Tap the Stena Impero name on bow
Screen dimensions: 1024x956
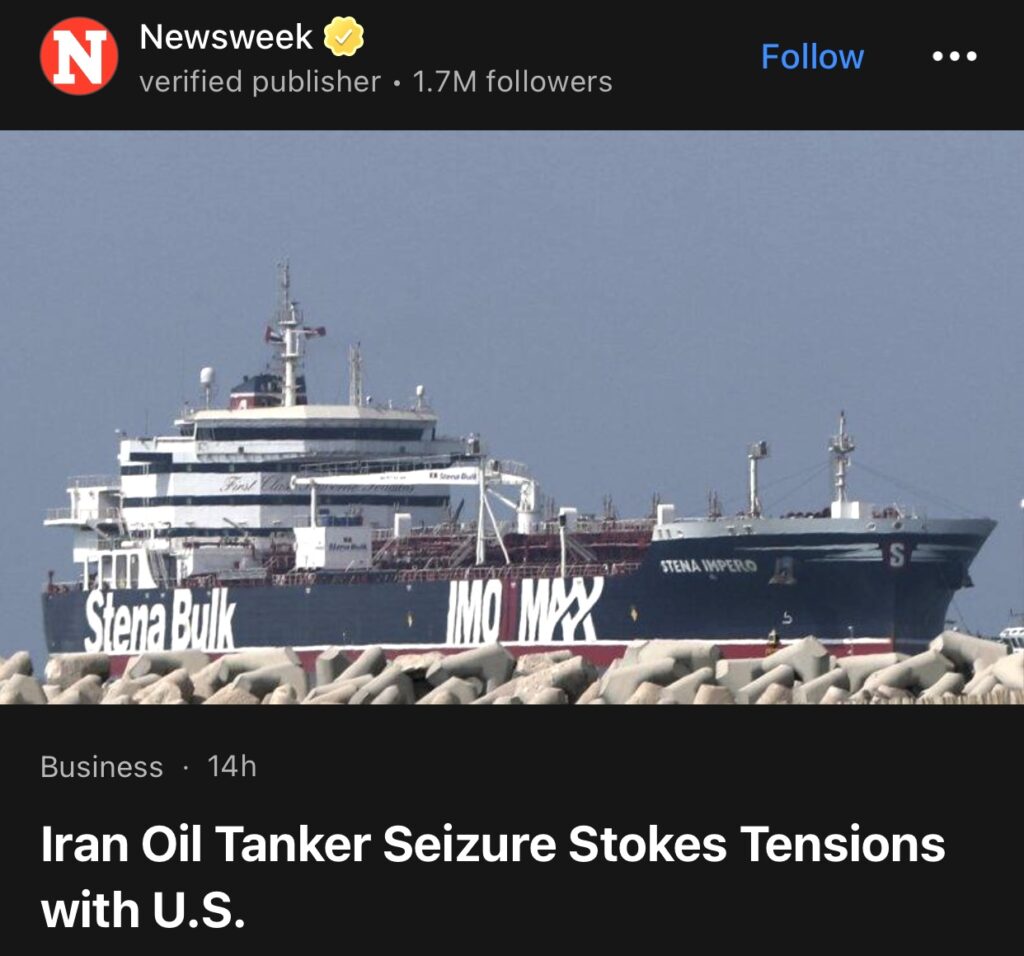pyautogui.click(x=709, y=566)
